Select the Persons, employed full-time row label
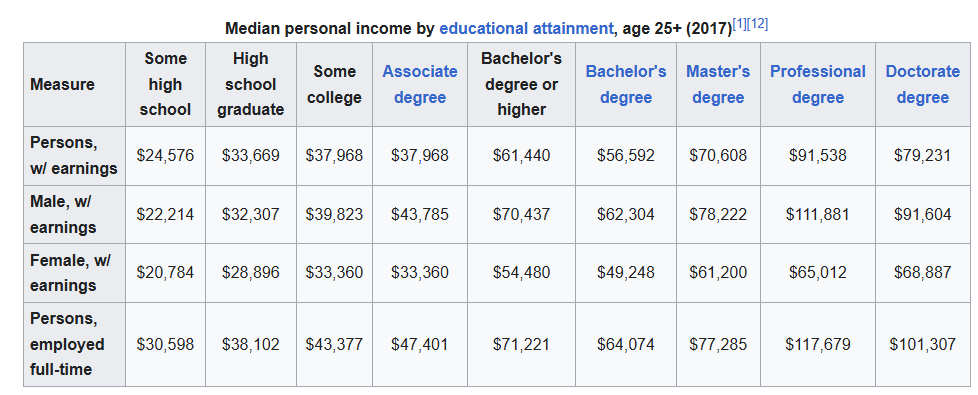978x395 pixels. point(74,344)
